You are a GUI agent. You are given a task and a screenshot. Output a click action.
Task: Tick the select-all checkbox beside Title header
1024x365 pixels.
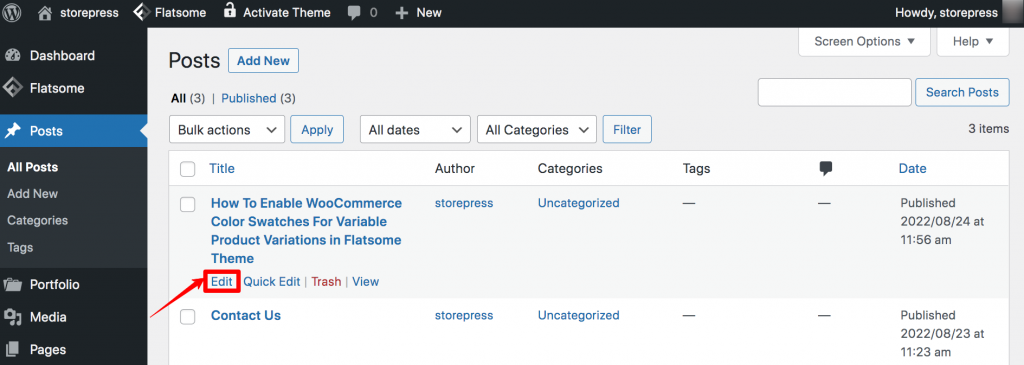click(x=187, y=169)
